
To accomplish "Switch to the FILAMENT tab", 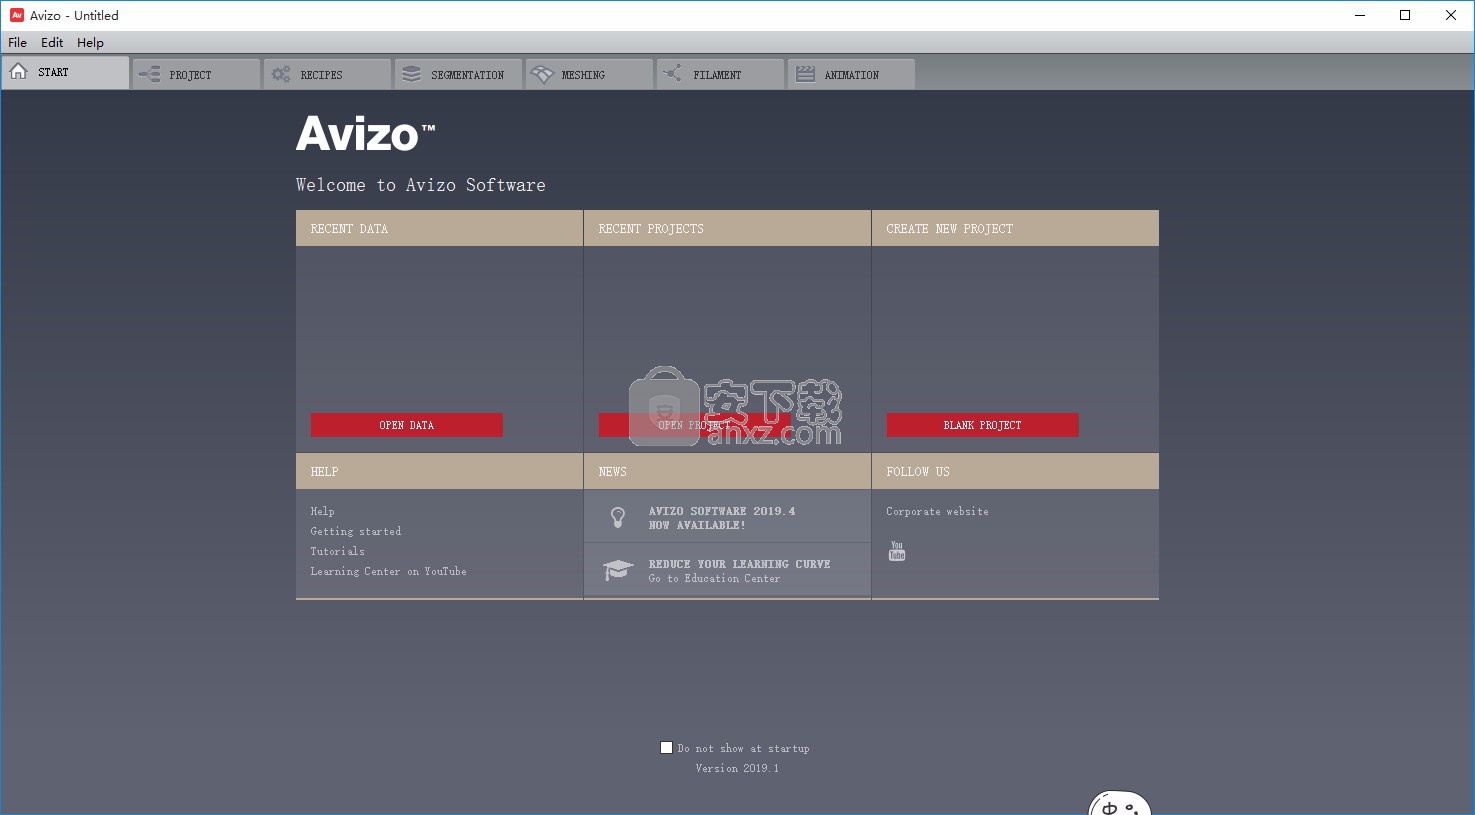I will coord(720,74).
